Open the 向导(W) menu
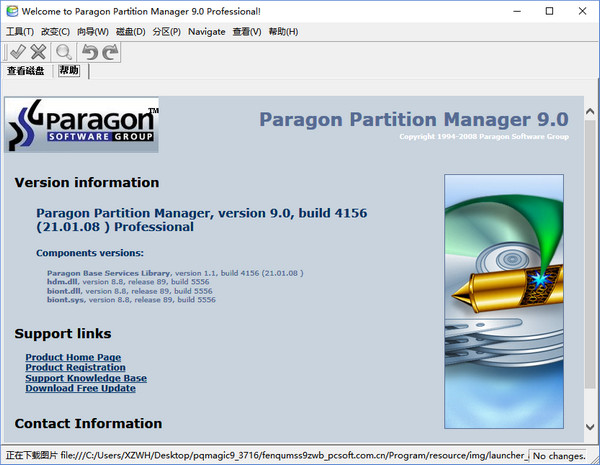 click(x=93, y=32)
